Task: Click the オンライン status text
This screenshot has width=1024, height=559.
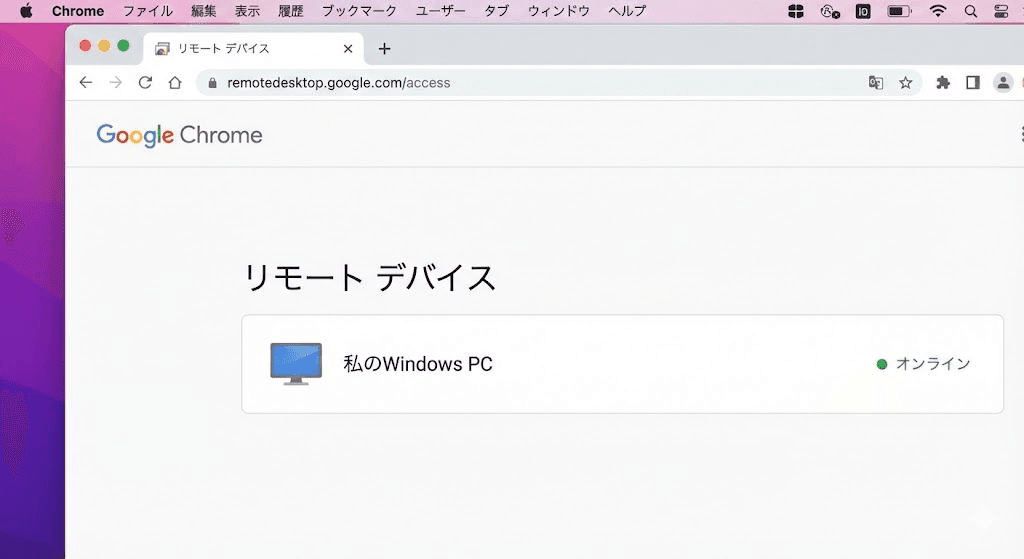Action: click(x=933, y=364)
